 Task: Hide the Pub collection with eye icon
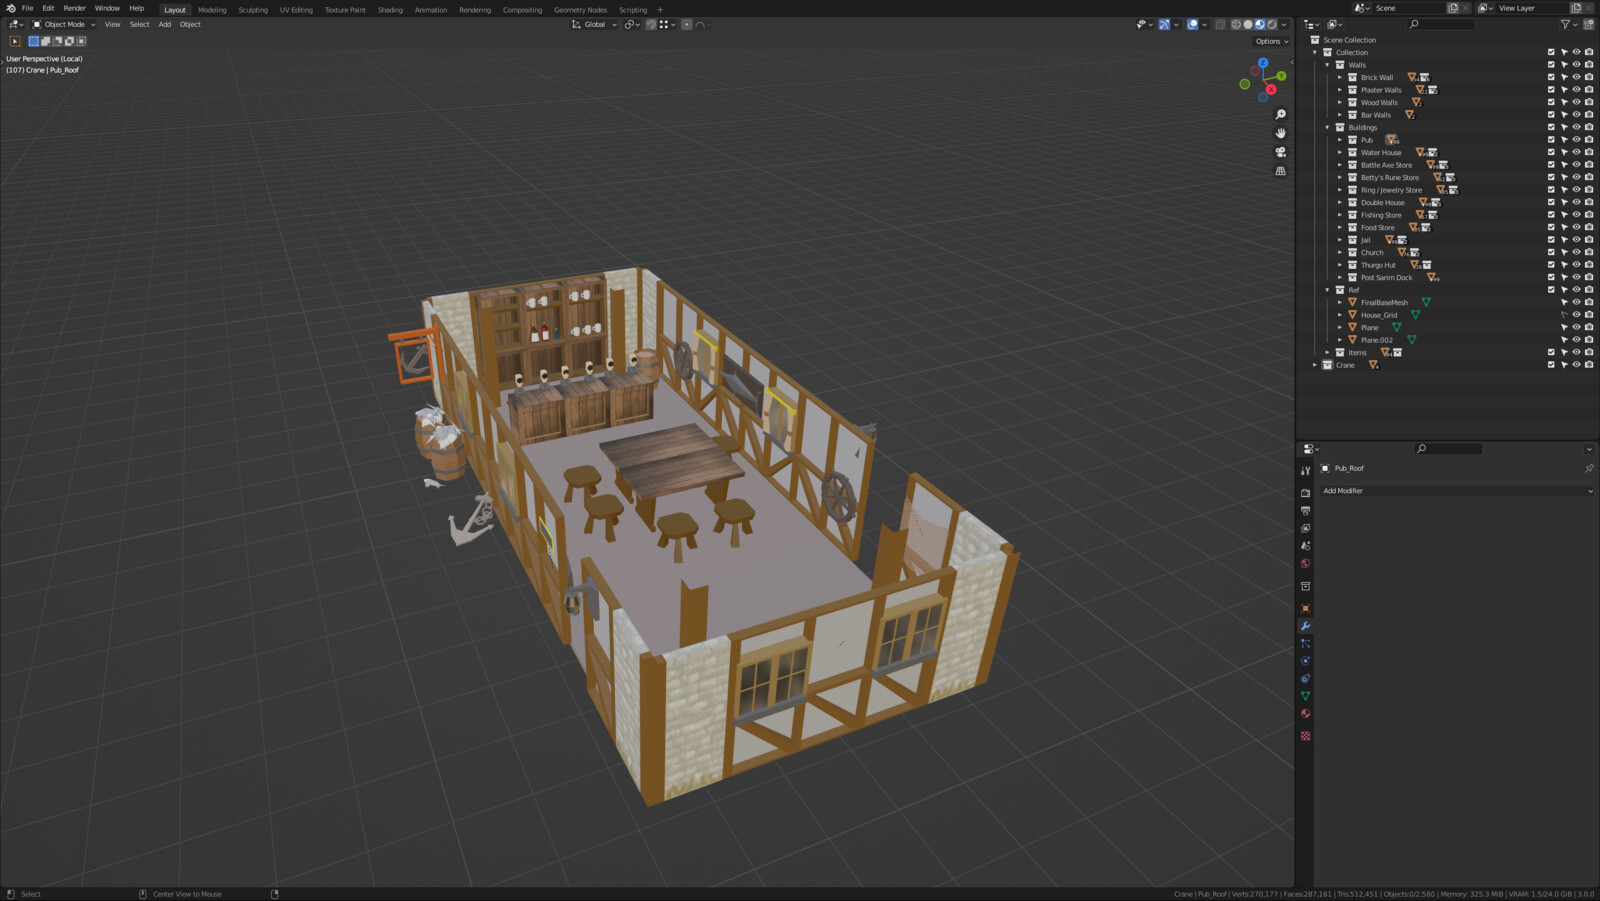click(1576, 140)
